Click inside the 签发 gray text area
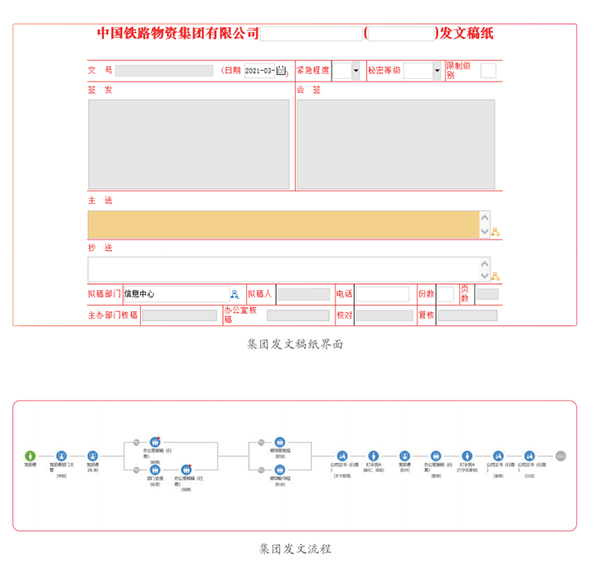 click(x=189, y=144)
